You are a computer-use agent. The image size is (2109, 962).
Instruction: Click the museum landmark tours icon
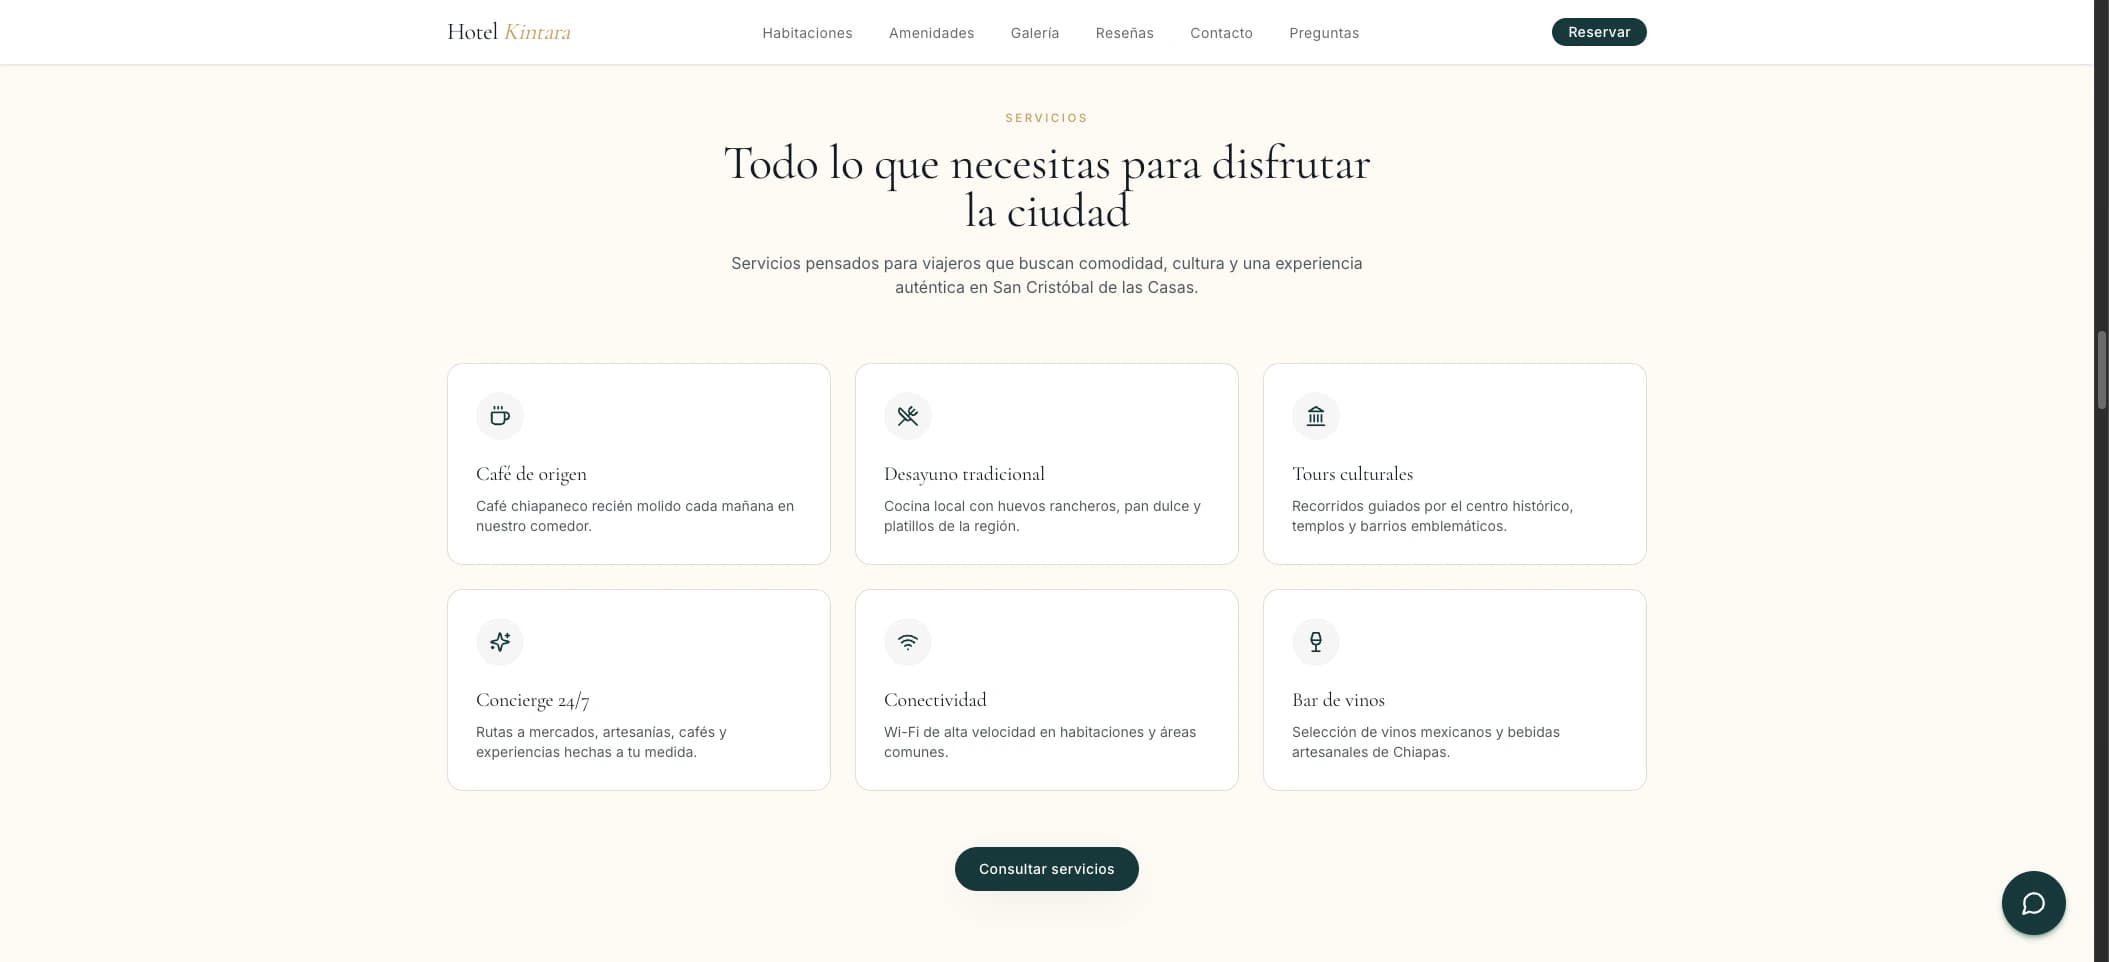click(1316, 416)
